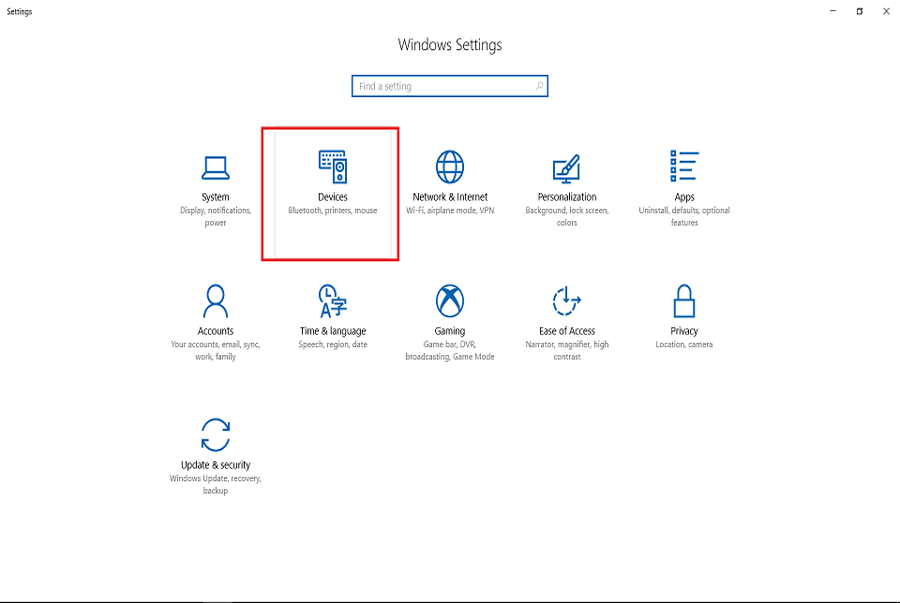Click the Windows Settings heading

(450, 45)
